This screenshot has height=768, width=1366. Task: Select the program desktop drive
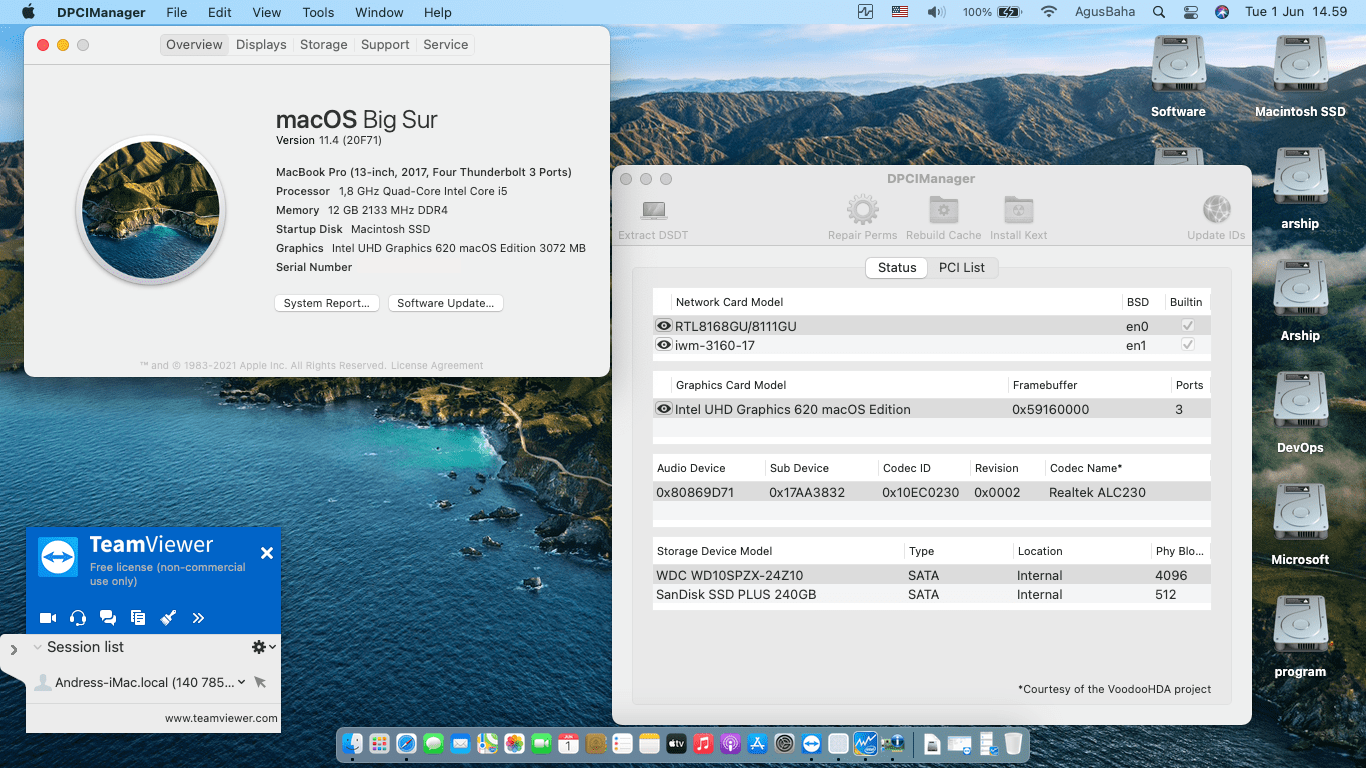pos(1300,625)
